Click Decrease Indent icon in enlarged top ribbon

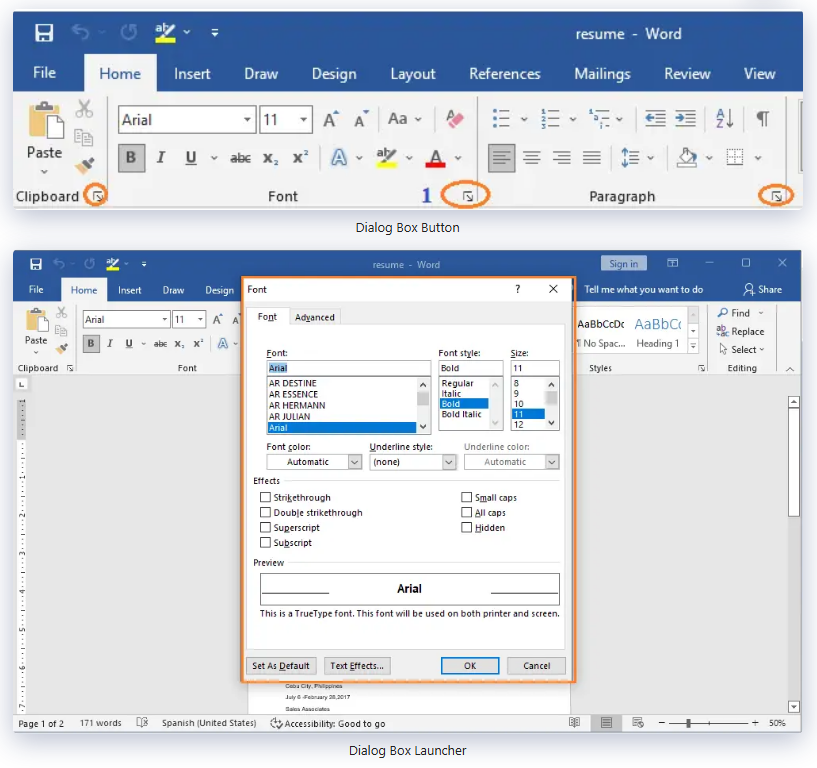tap(655, 119)
